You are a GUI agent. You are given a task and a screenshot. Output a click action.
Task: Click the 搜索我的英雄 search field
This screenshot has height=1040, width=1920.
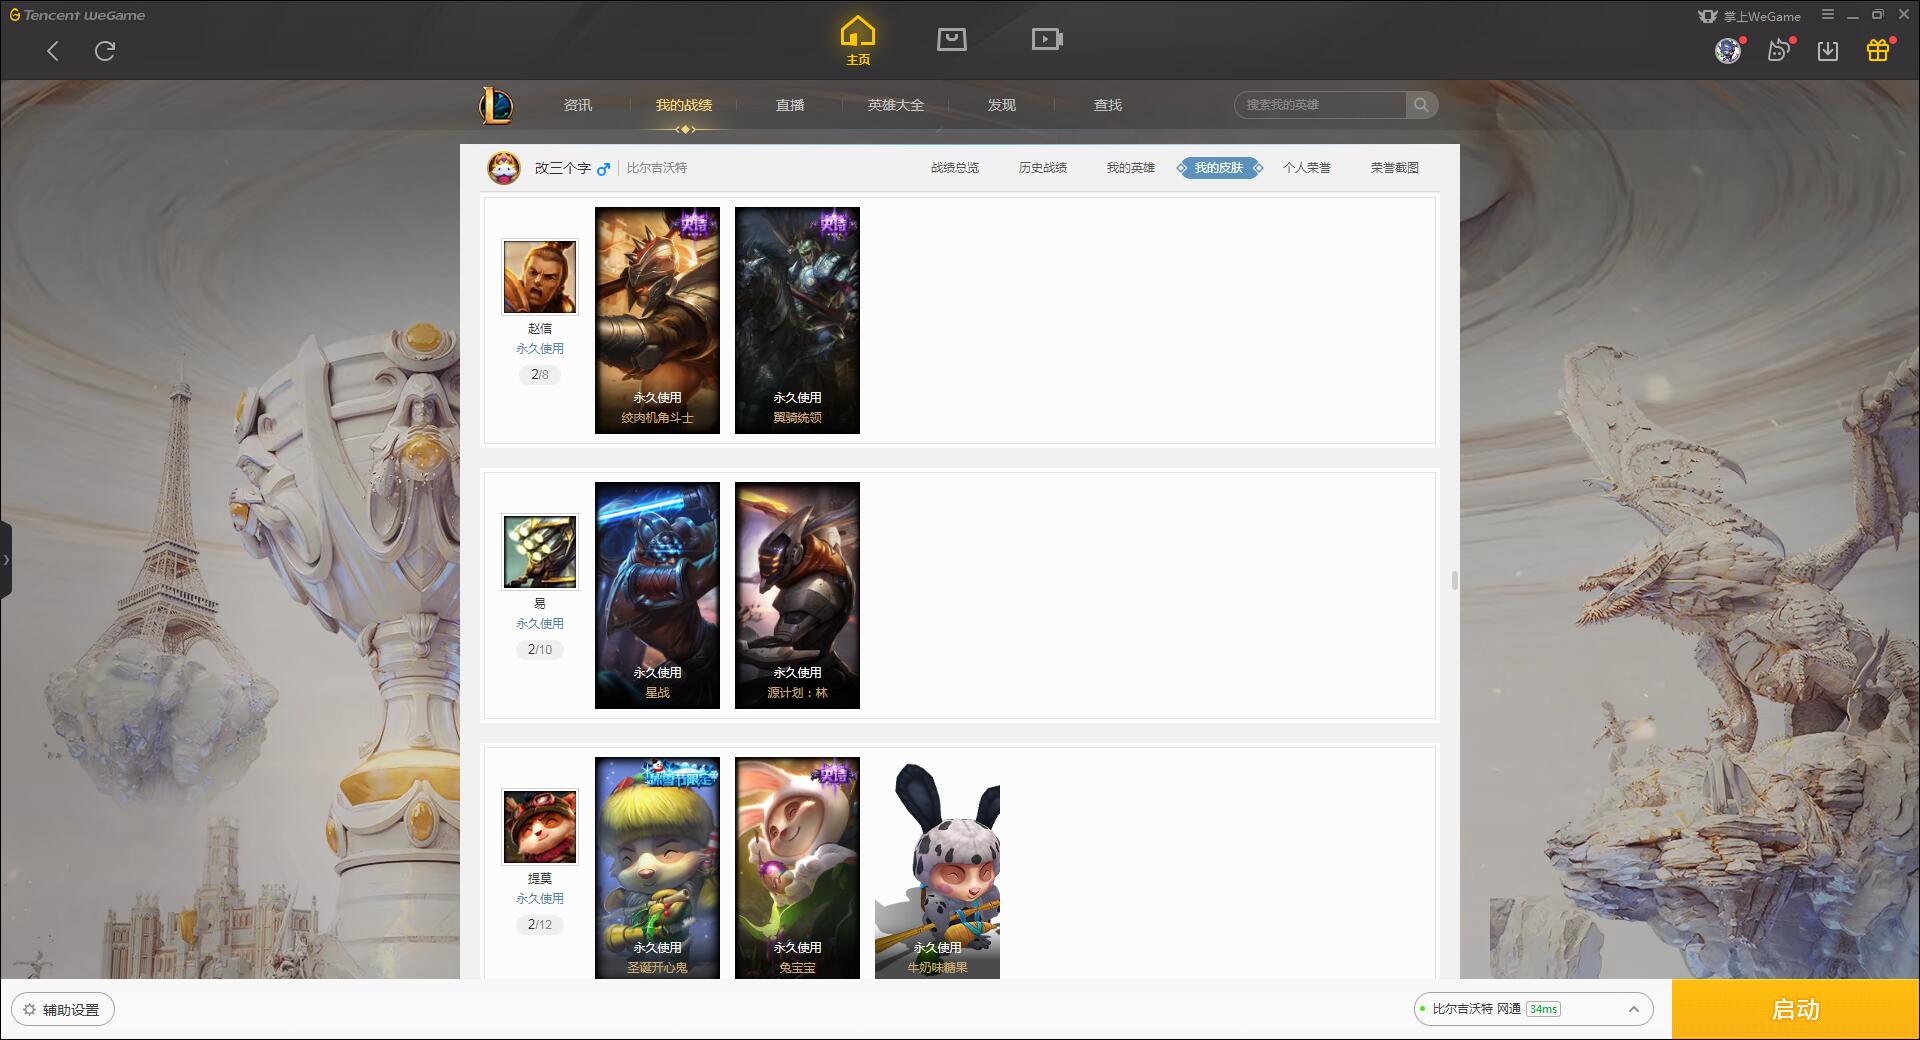click(x=1320, y=105)
